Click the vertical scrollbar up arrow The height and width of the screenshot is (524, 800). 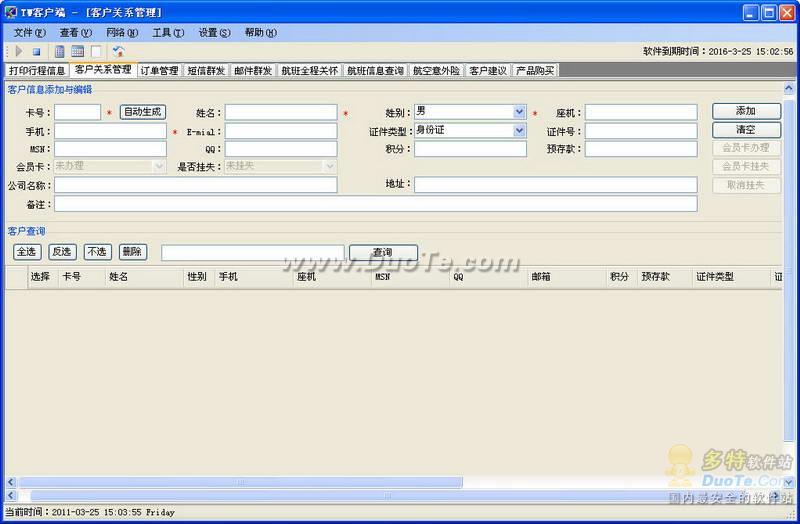[x=789, y=88]
